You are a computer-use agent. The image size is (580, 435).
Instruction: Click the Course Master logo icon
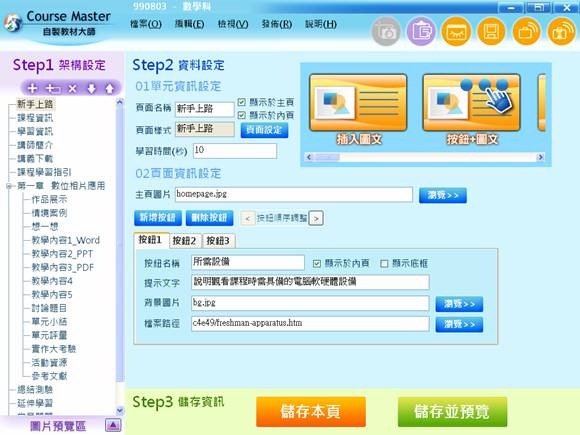13,24
